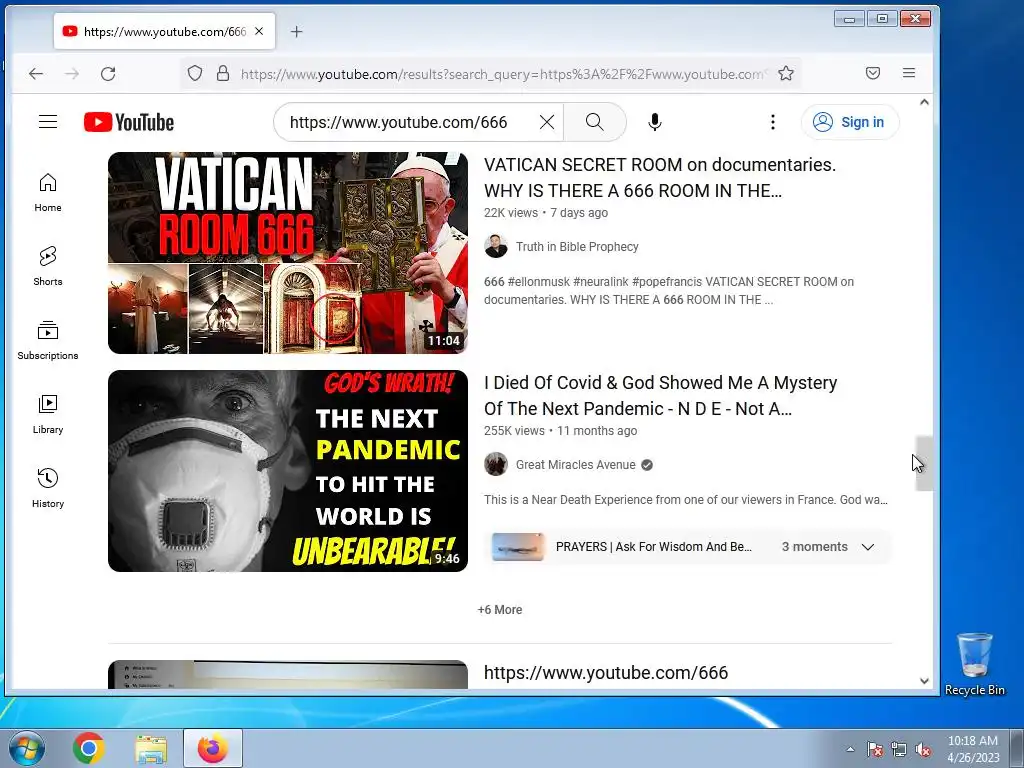Image resolution: width=1024 pixels, height=768 pixels.
Task: Click the scrollbar up arrow
Action: tap(924, 103)
